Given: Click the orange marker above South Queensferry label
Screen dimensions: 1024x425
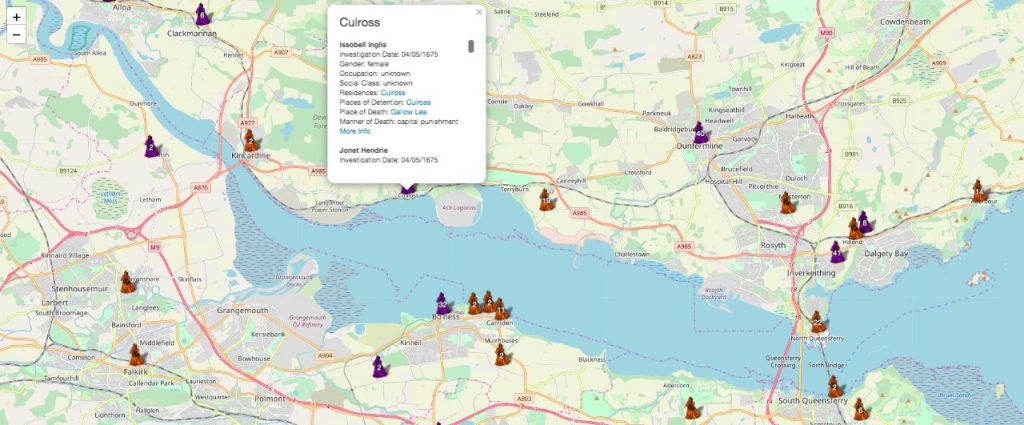Looking at the screenshot, I should (834, 386).
